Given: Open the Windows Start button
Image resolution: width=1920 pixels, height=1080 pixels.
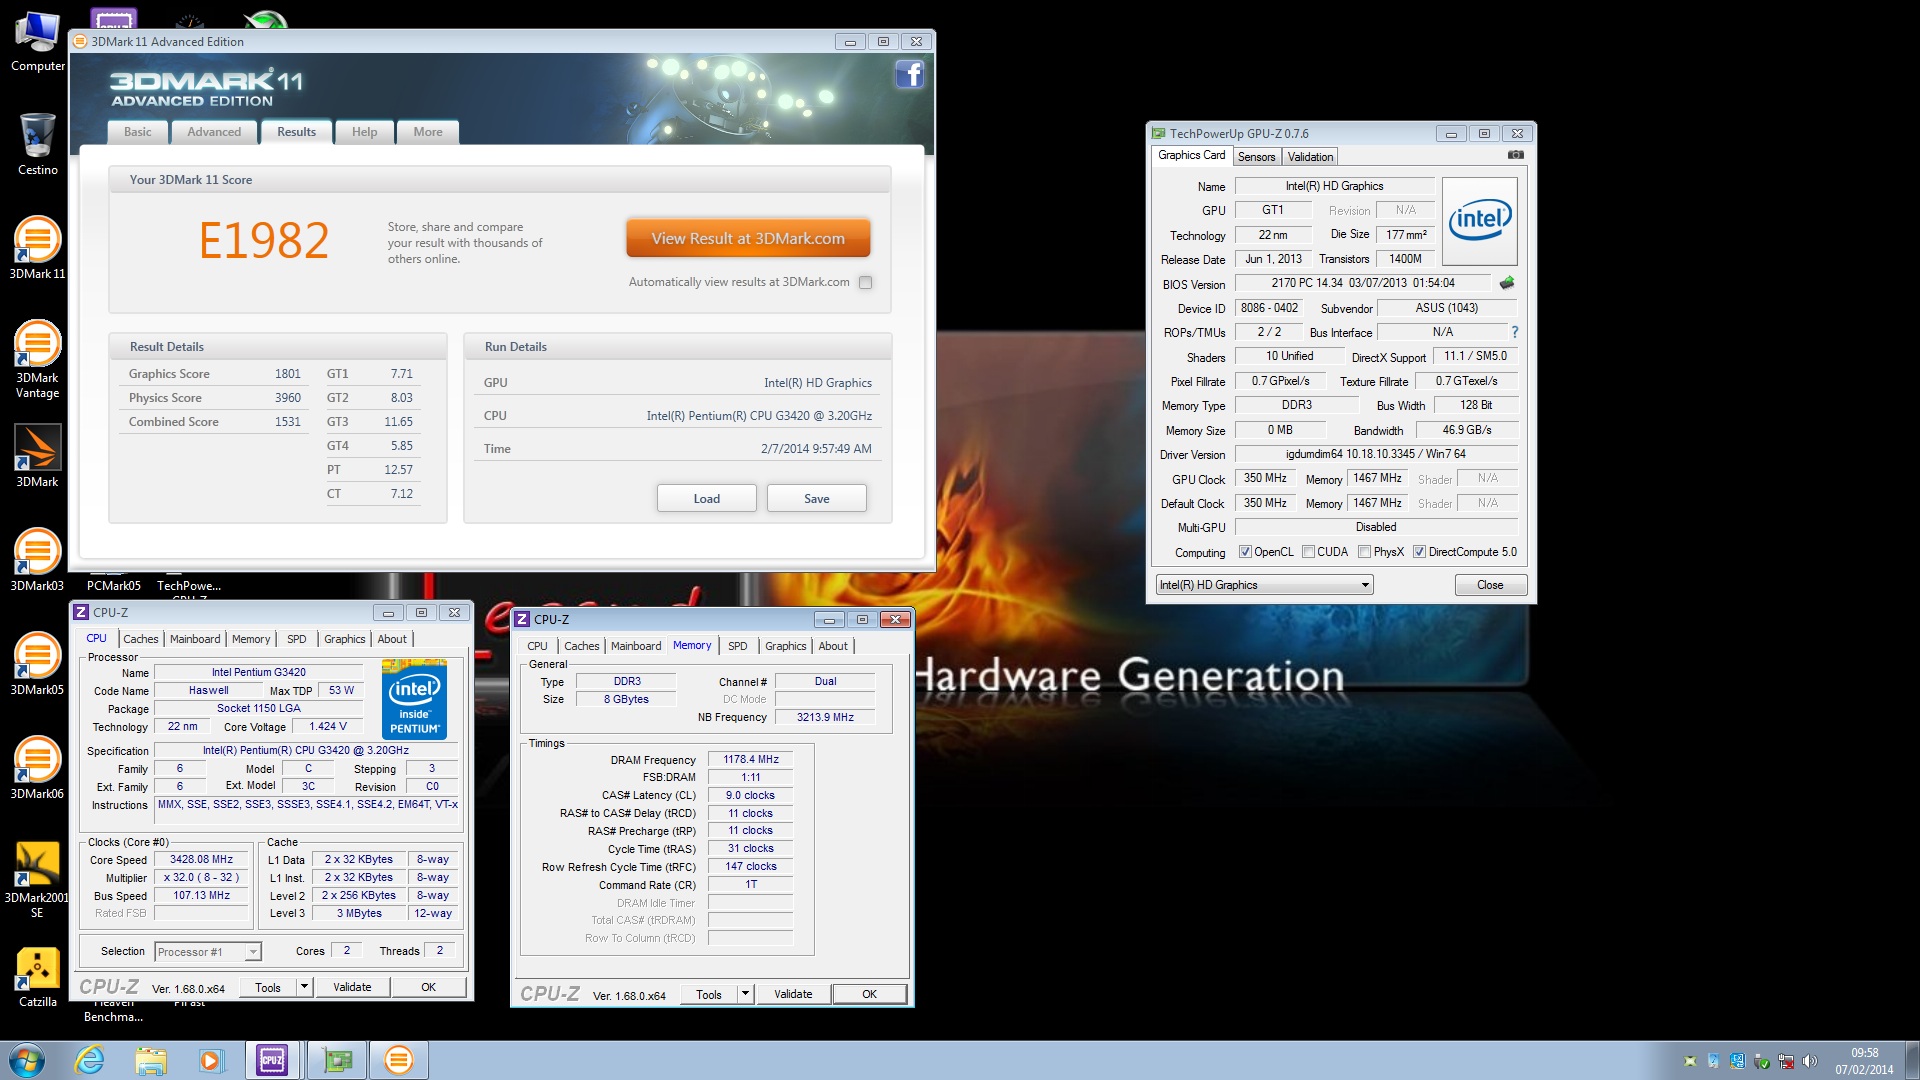Looking at the screenshot, I should pos(27,1060).
